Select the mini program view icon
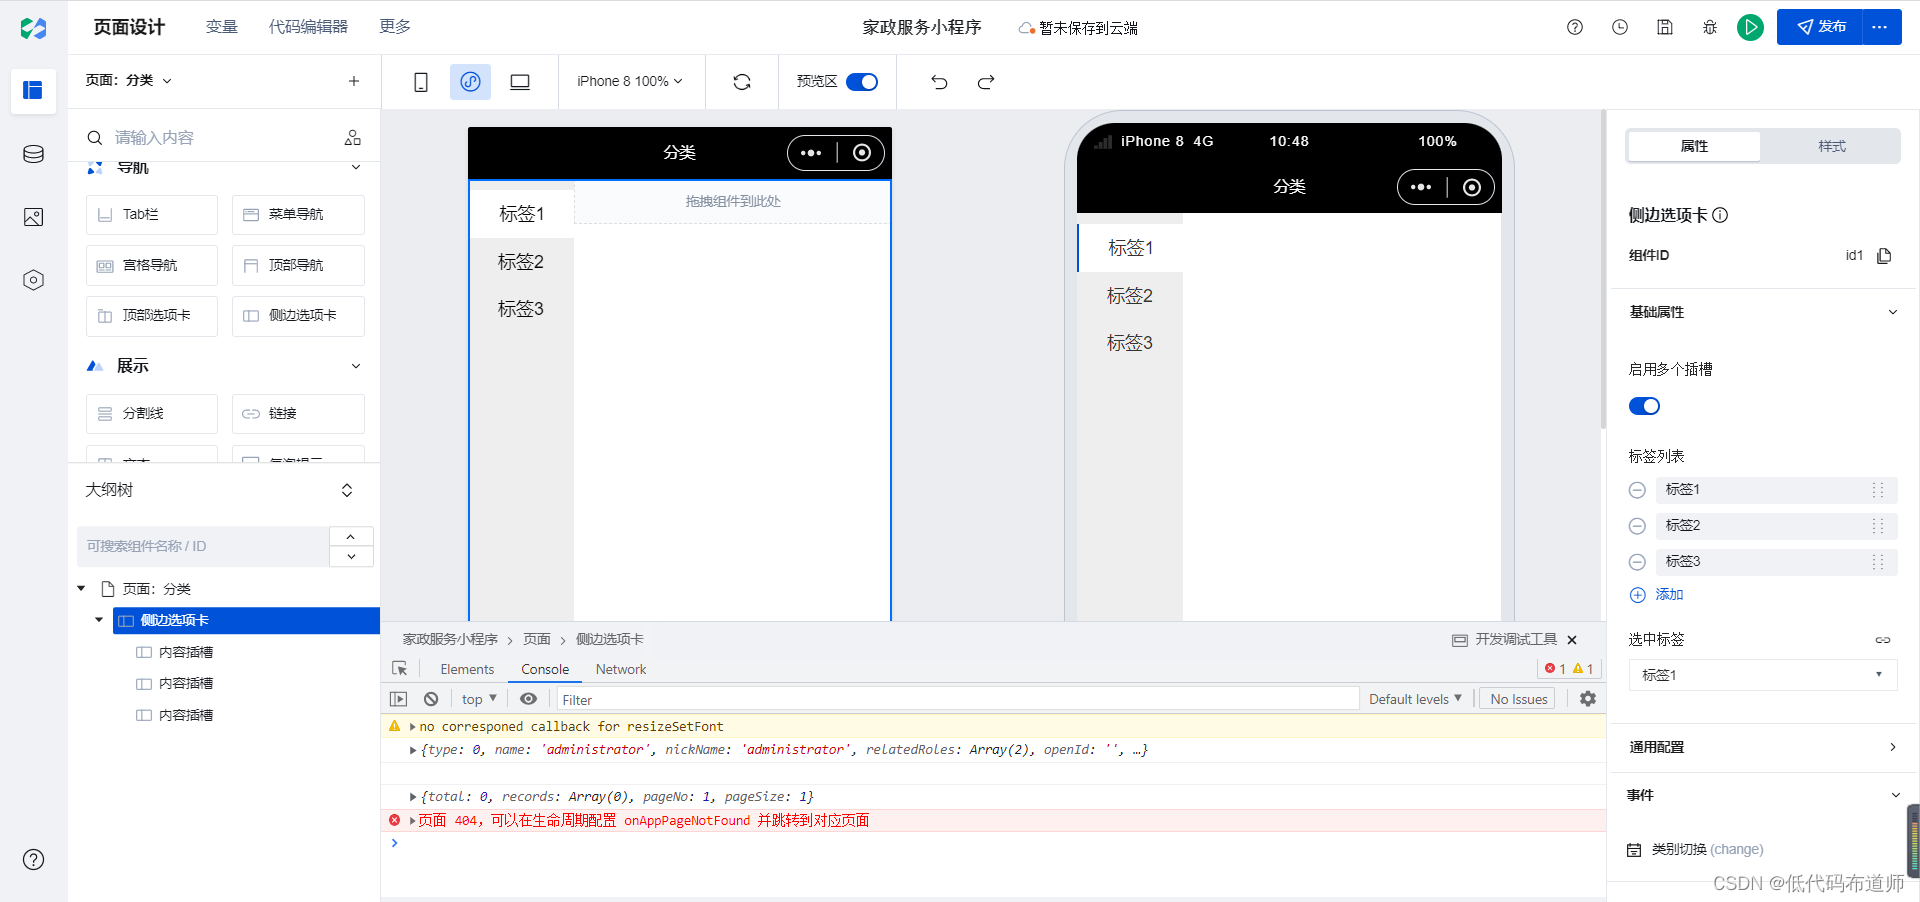 pos(470,82)
